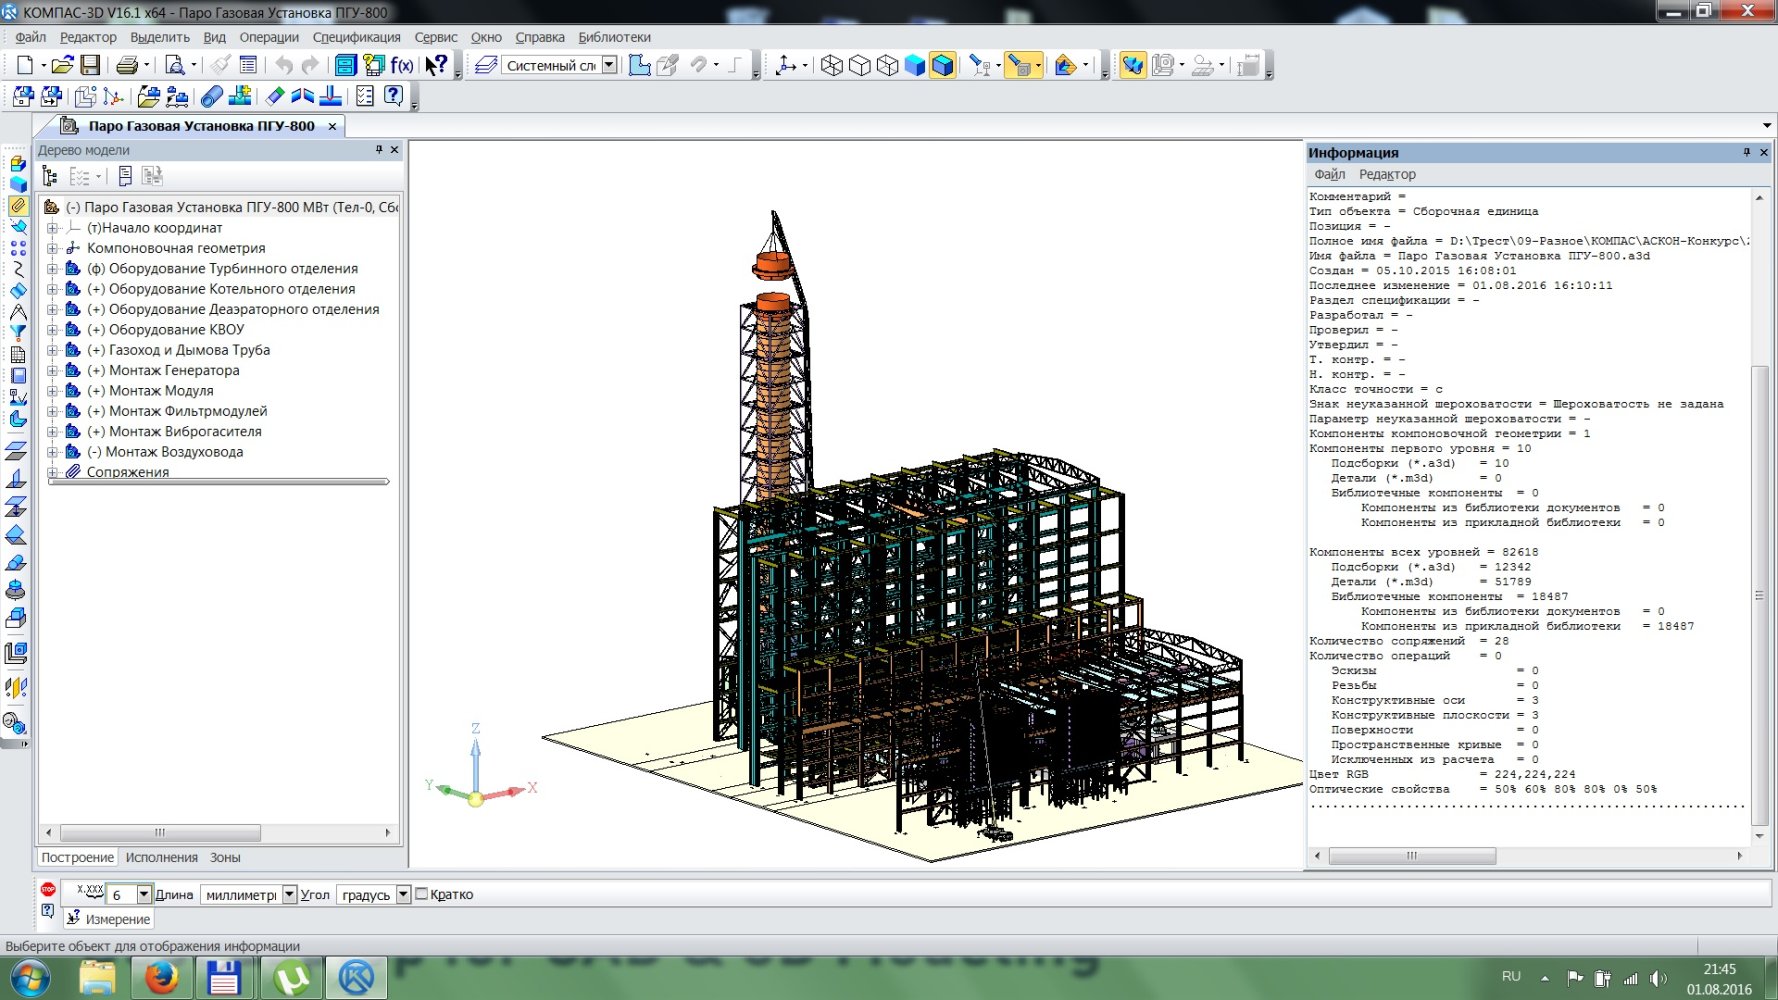This screenshot has width=1778, height=1000.
Task: Open the Угол units dropdown
Action: (403, 894)
